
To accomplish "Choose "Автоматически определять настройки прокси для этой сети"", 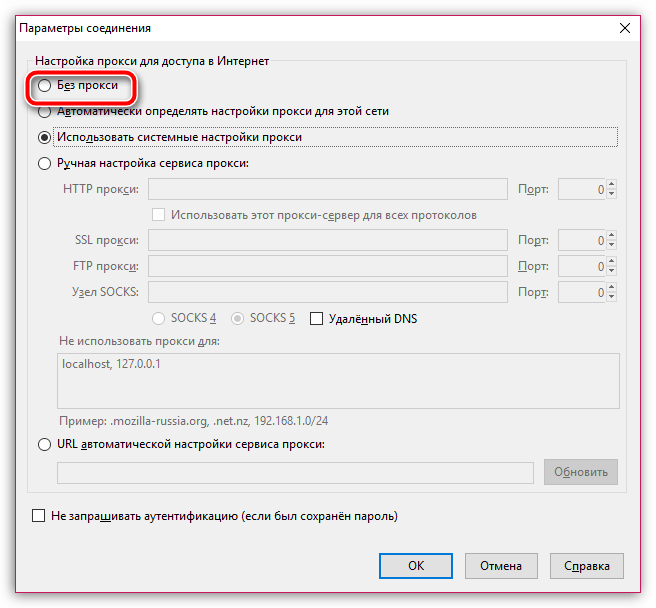I will coord(44,112).
